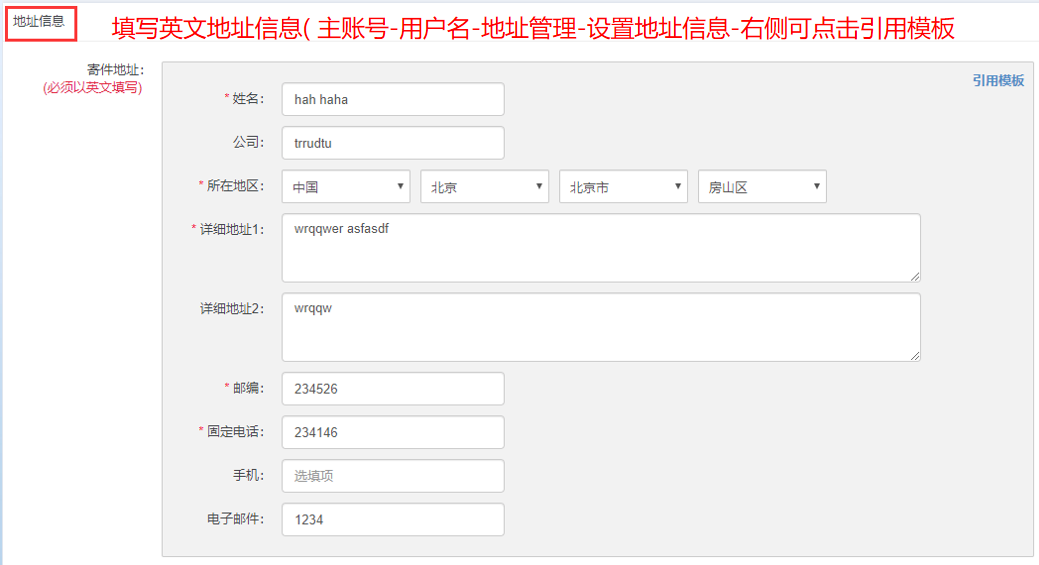Click the arrow icon of 北京市 selector

pos(677,187)
